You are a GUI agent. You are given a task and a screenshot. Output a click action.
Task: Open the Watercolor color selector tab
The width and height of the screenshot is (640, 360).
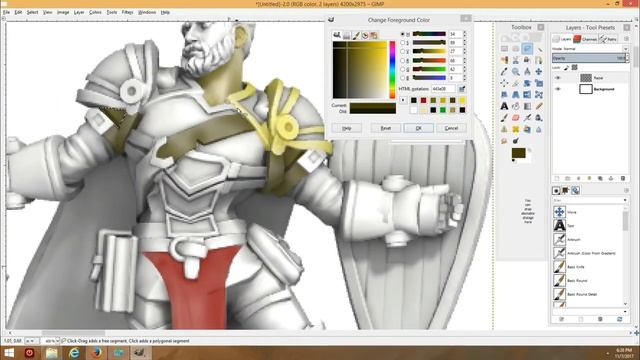click(x=356, y=36)
